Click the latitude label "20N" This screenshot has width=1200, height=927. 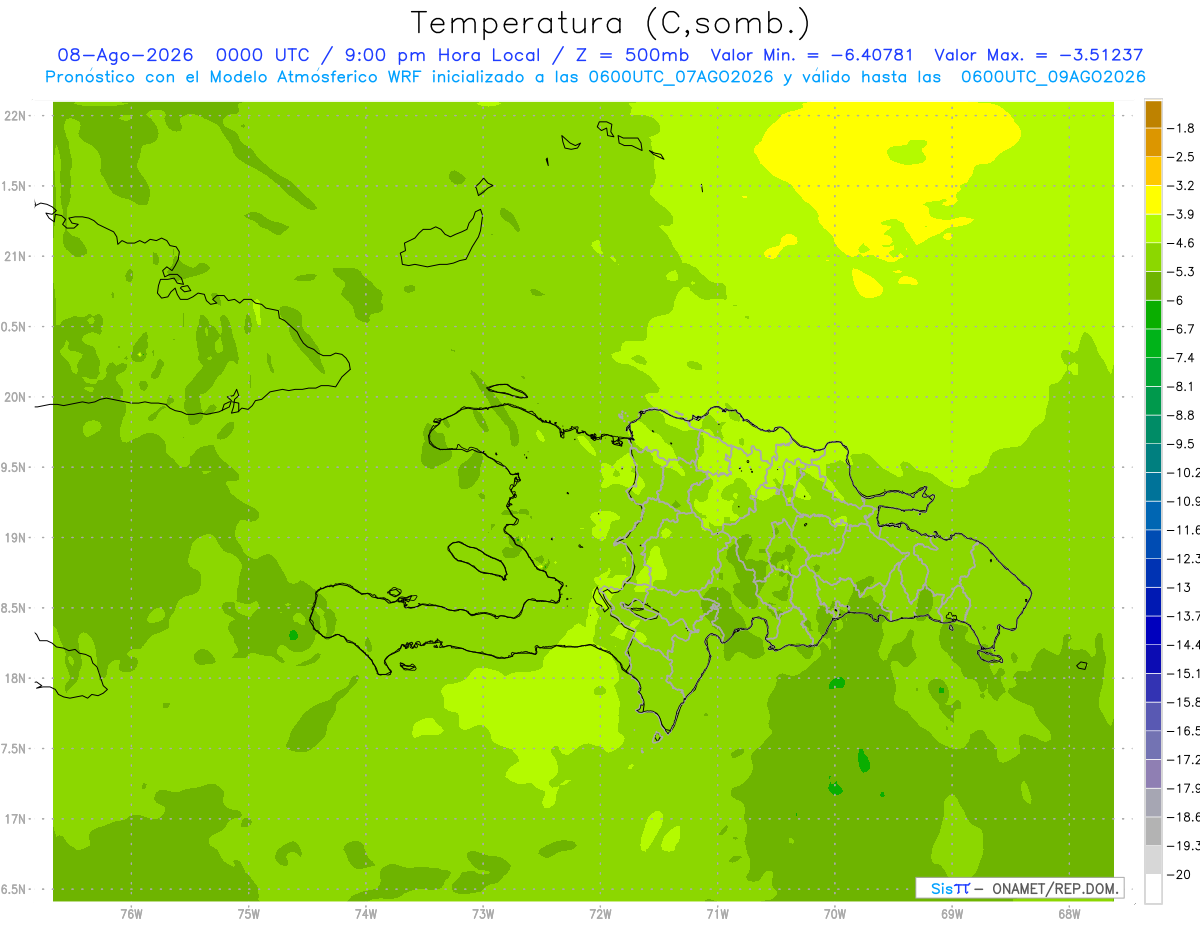click(x=16, y=398)
